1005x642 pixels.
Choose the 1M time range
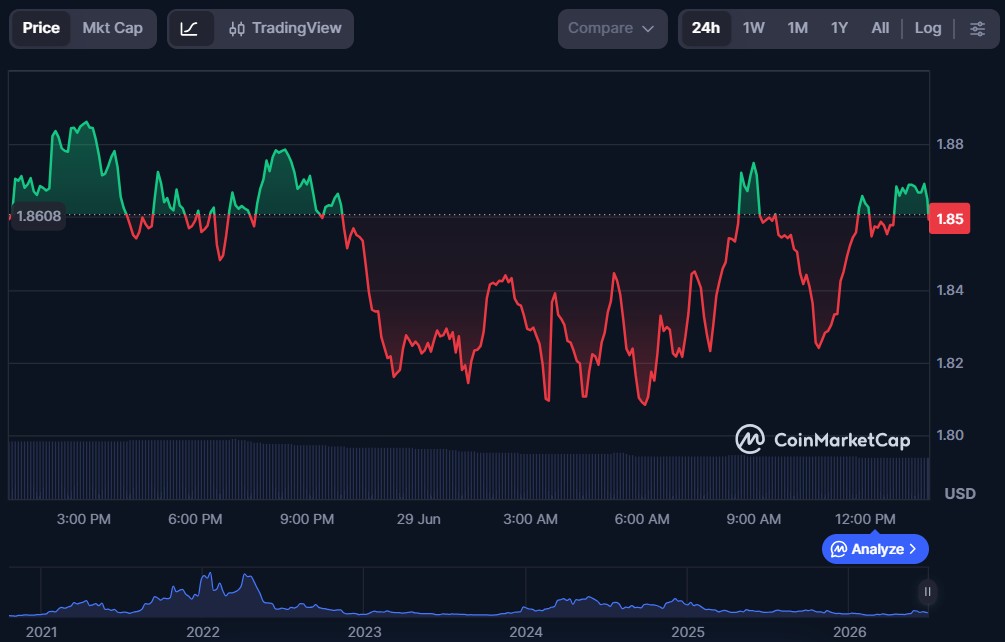click(797, 29)
